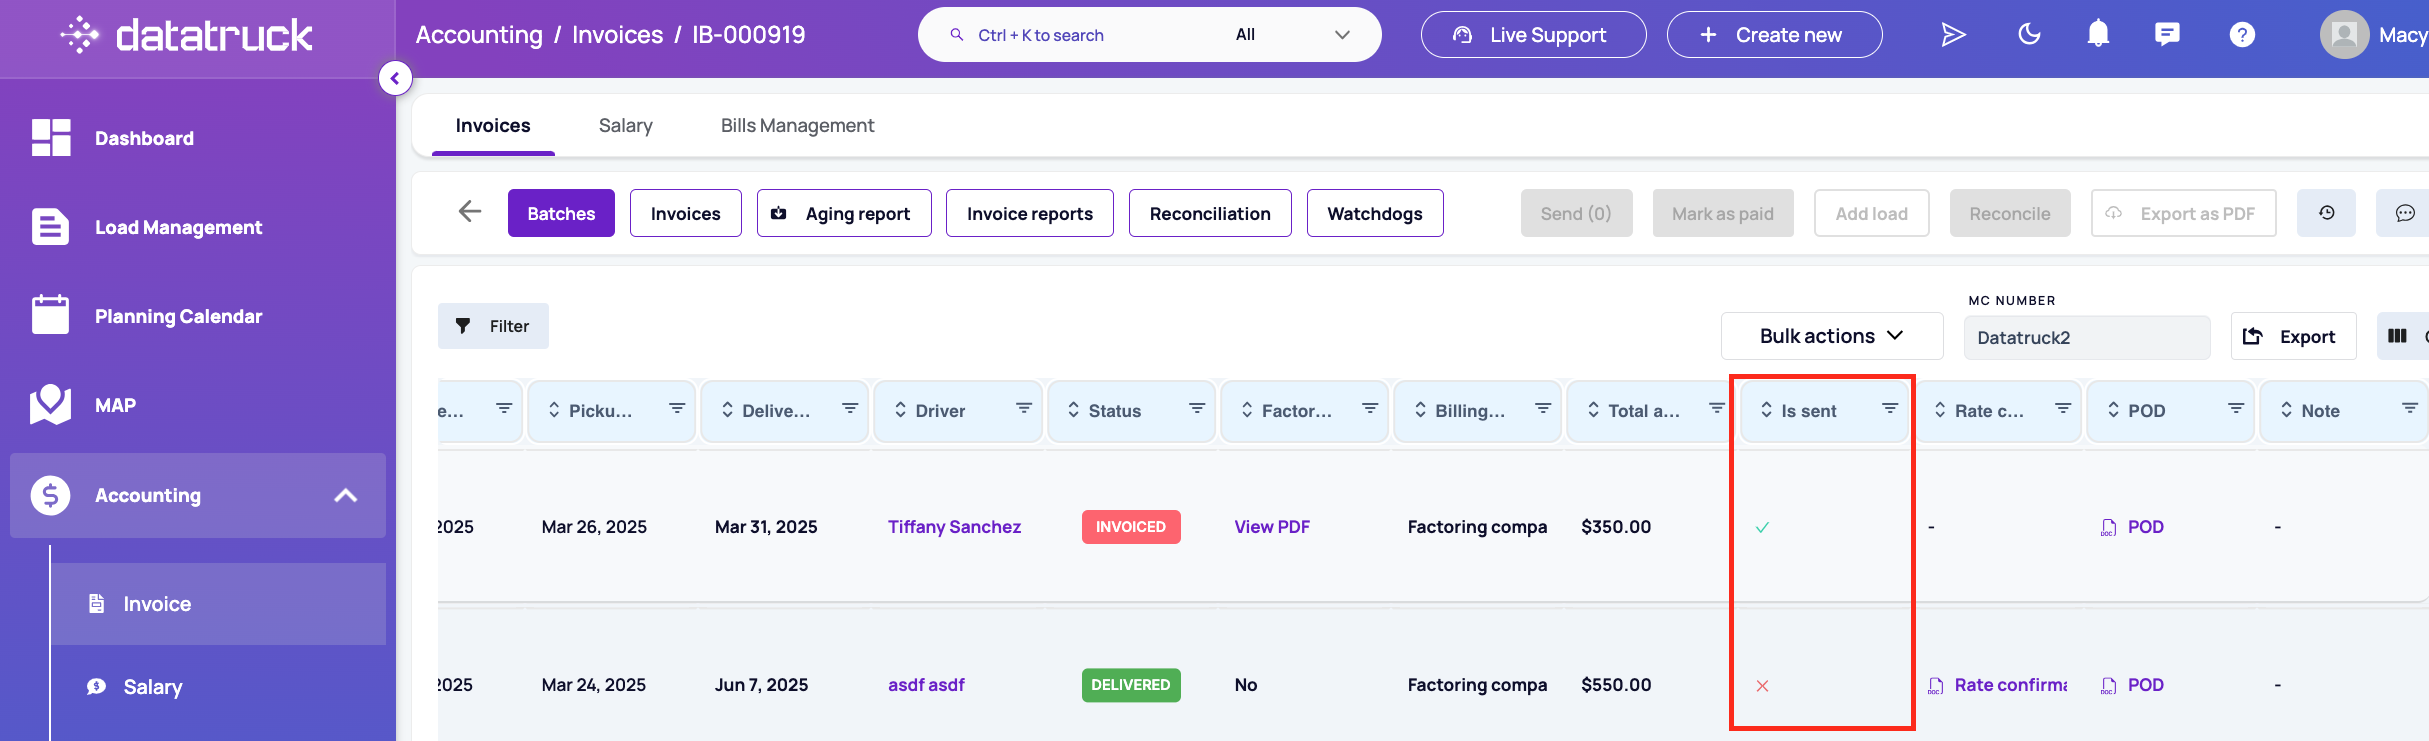Switch to the Salary tab
This screenshot has width=2429, height=741.
625,125
